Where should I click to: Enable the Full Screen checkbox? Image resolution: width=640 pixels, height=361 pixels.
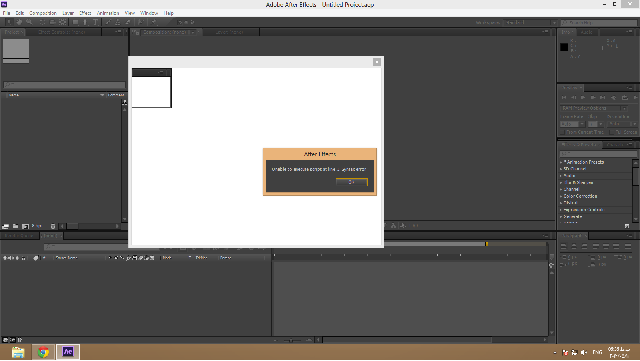(612, 132)
